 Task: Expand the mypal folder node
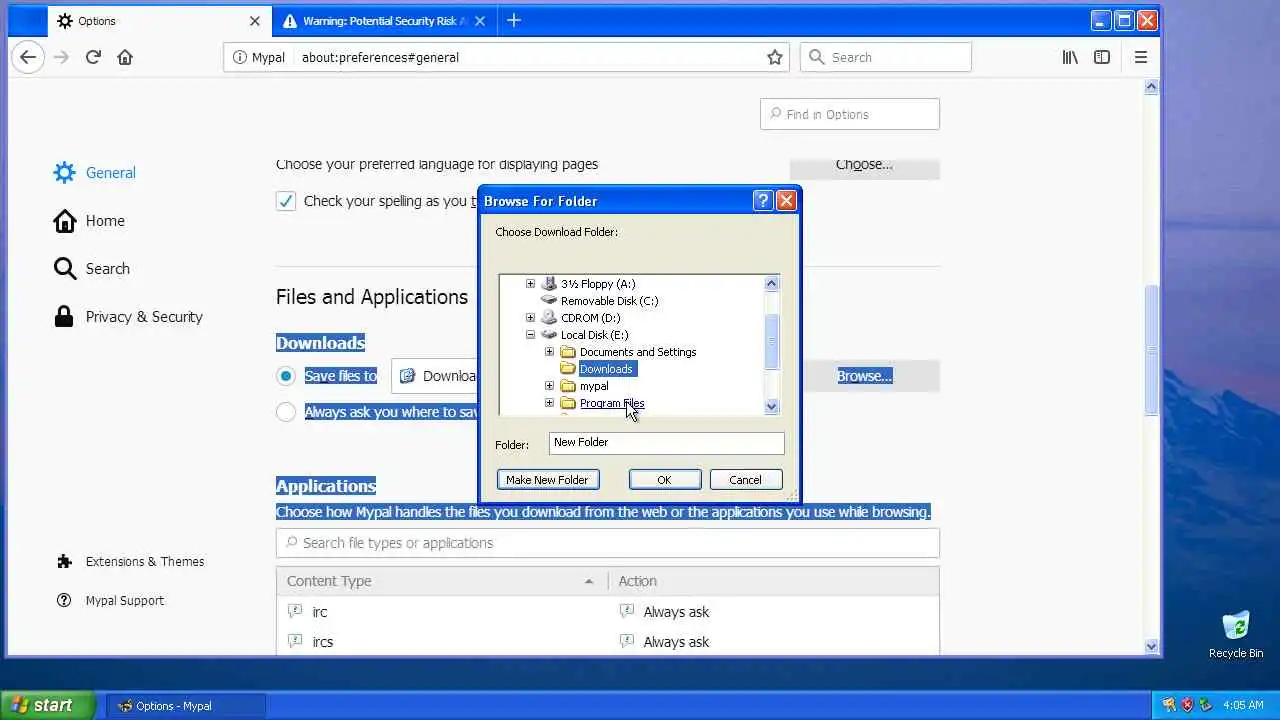tap(549, 385)
